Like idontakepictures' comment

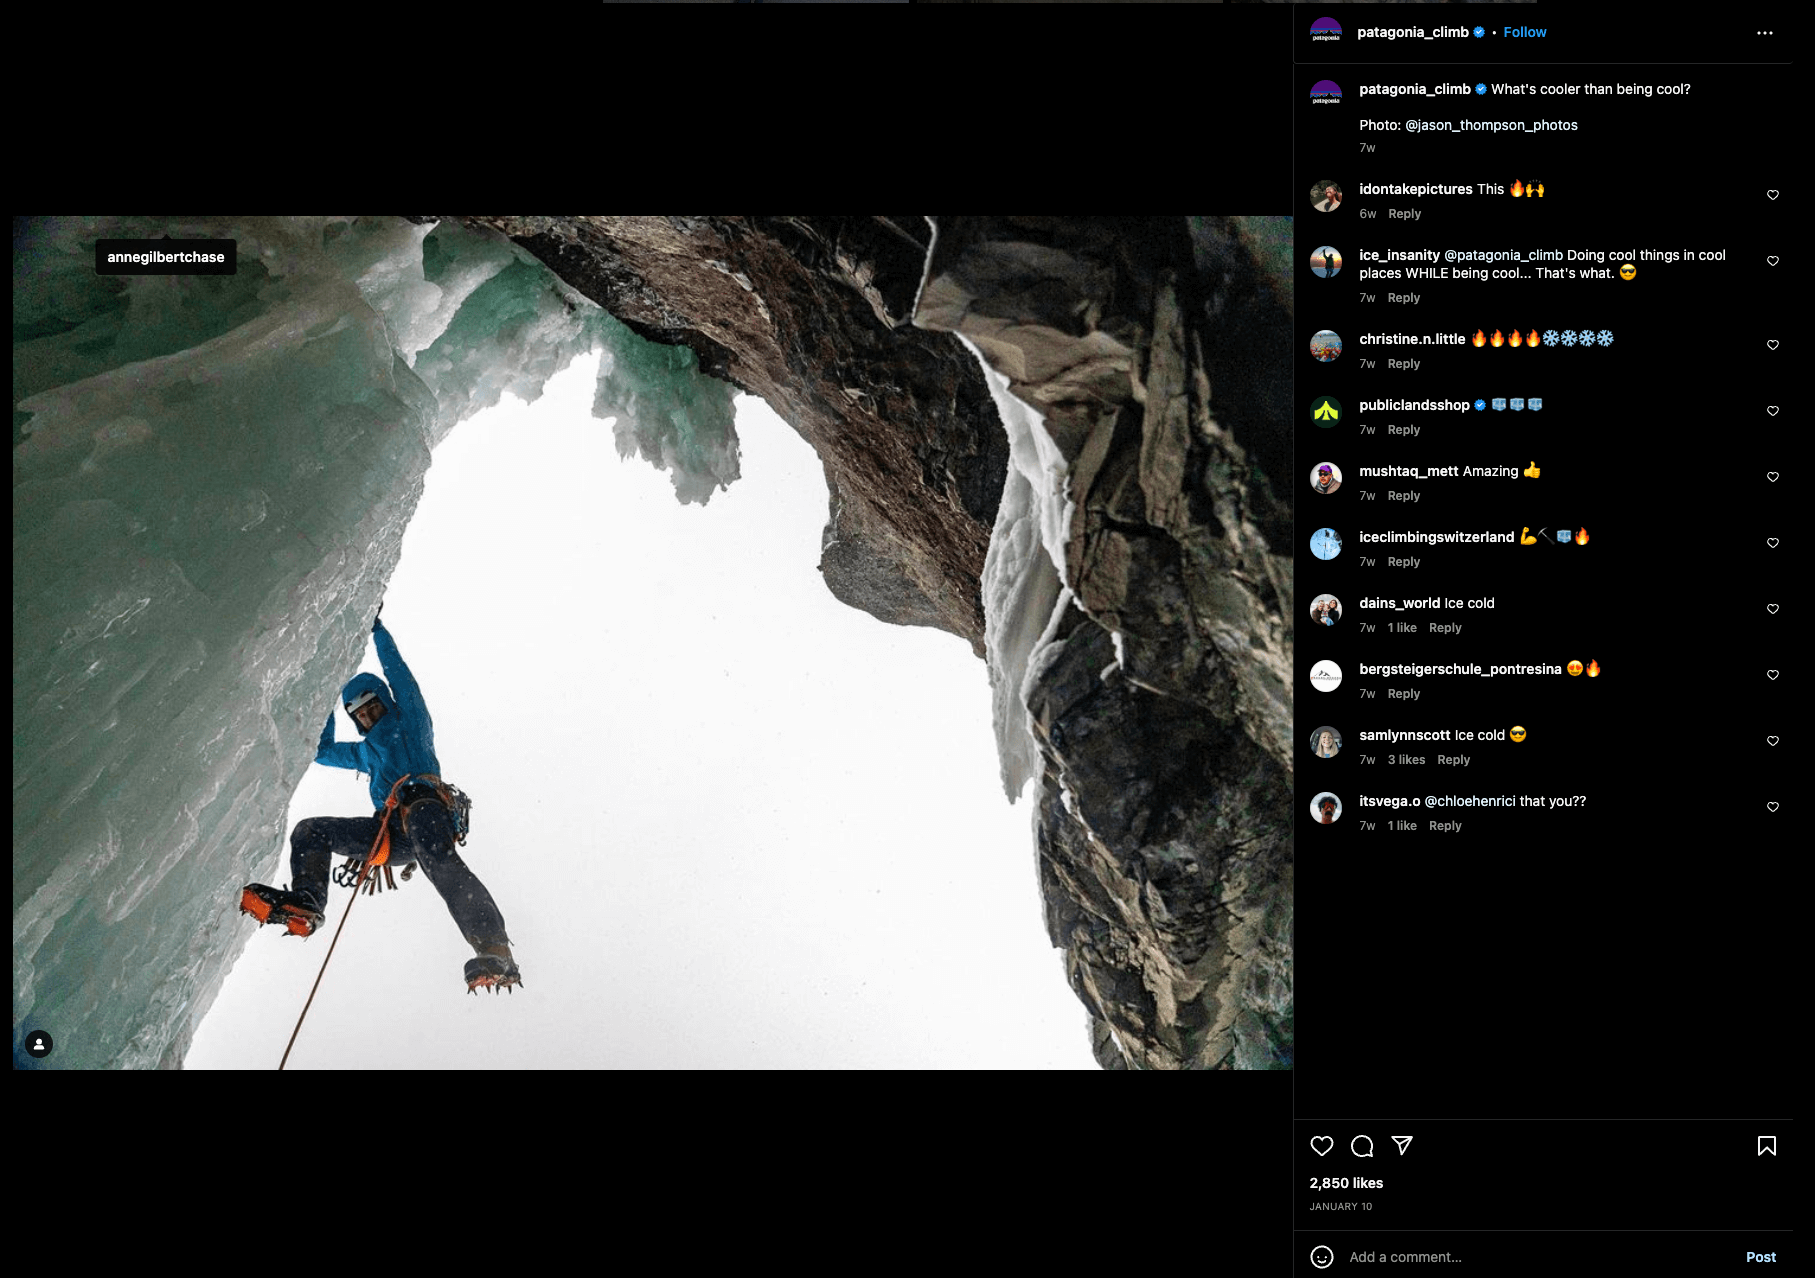1773,195
